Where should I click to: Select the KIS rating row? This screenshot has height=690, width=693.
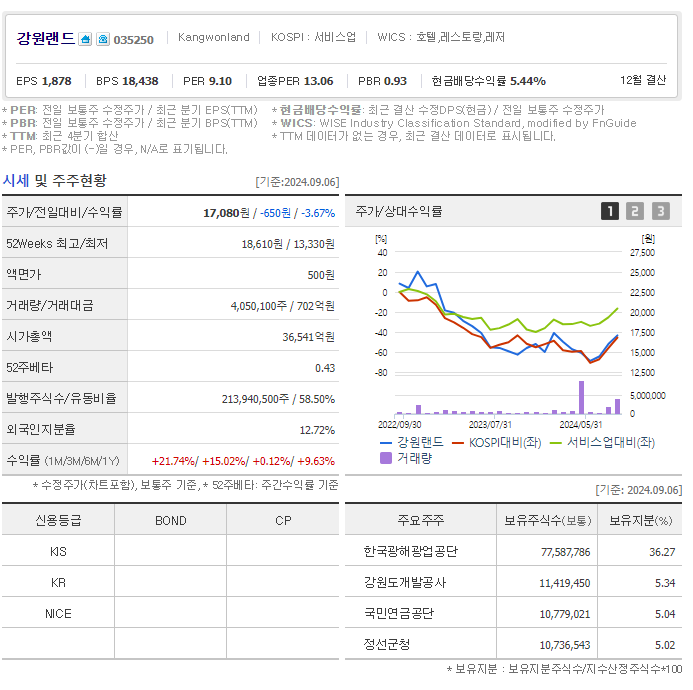pos(171,551)
